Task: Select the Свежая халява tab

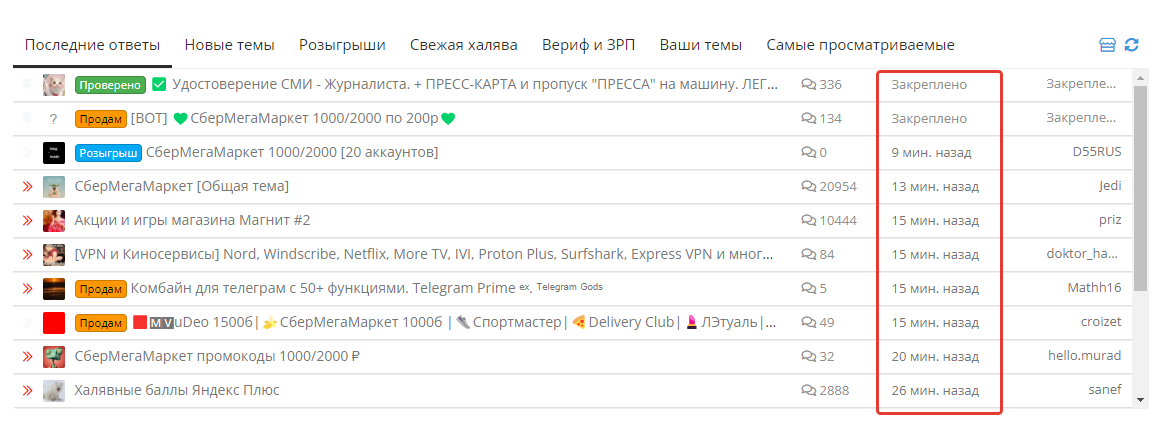Action: point(464,45)
